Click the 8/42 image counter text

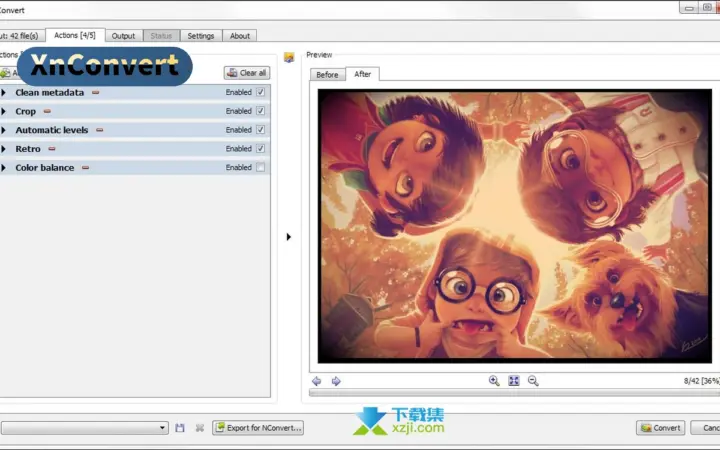(701, 381)
